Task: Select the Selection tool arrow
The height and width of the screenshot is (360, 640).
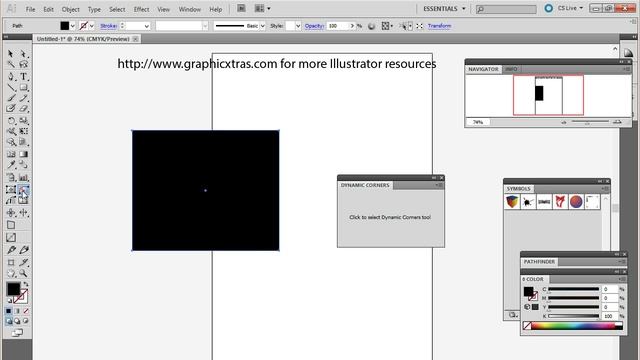Action: click(11, 54)
